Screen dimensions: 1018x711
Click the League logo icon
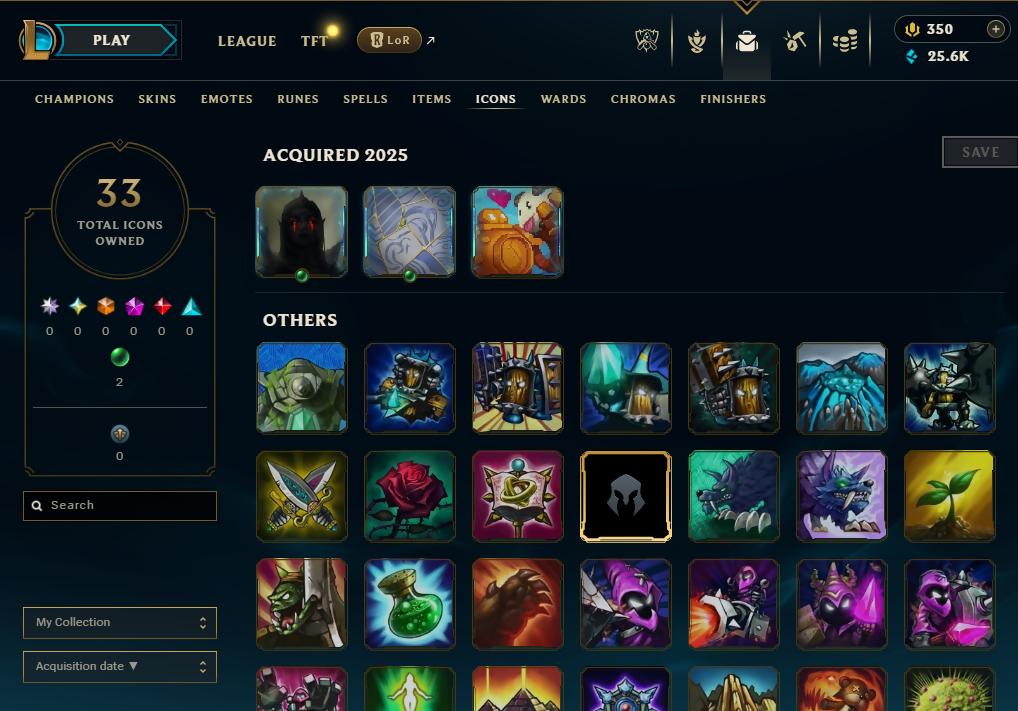coord(36,40)
